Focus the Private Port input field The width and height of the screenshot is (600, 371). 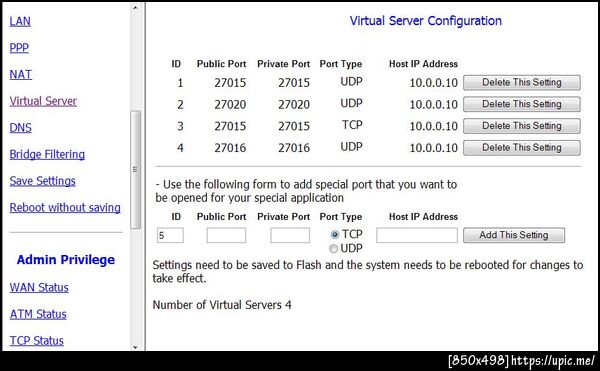[290, 235]
